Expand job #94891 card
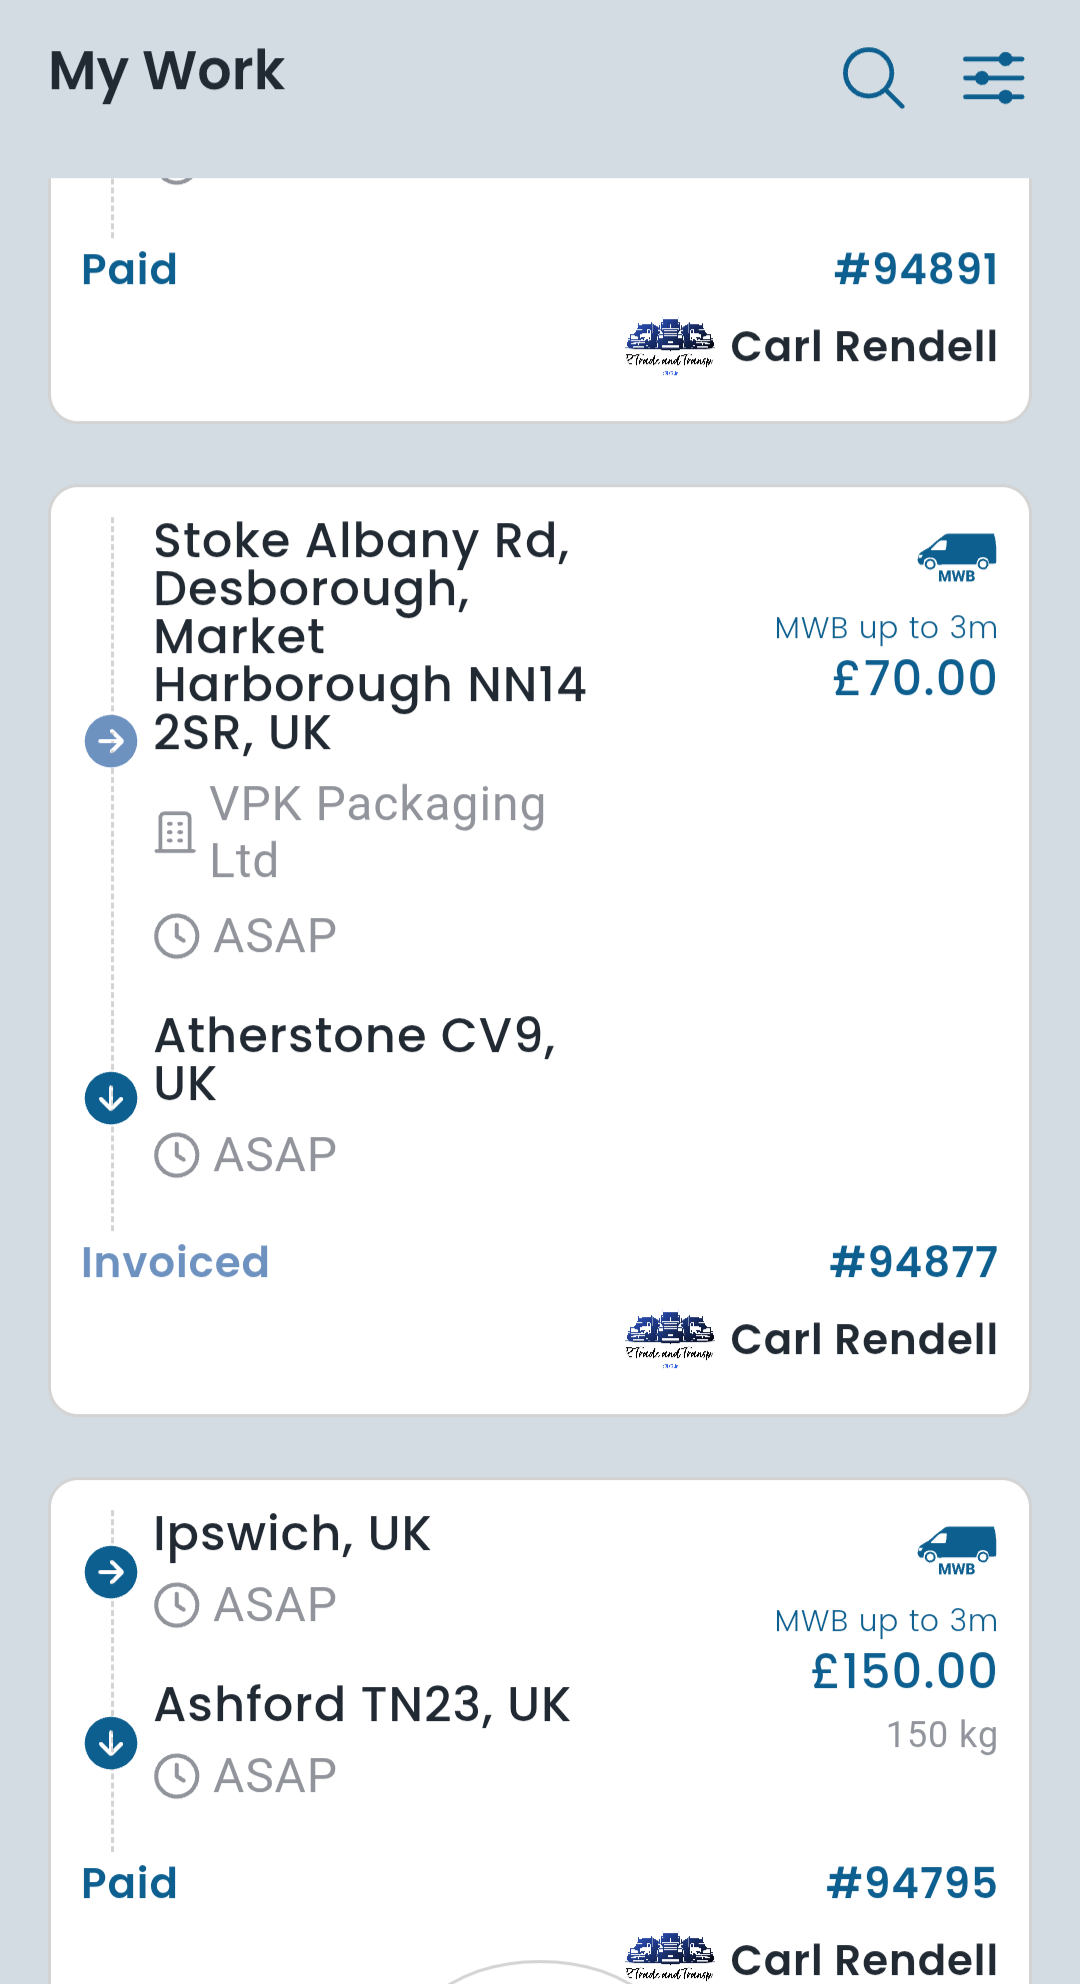This screenshot has height=1984, width=1080. pos(540,300)
